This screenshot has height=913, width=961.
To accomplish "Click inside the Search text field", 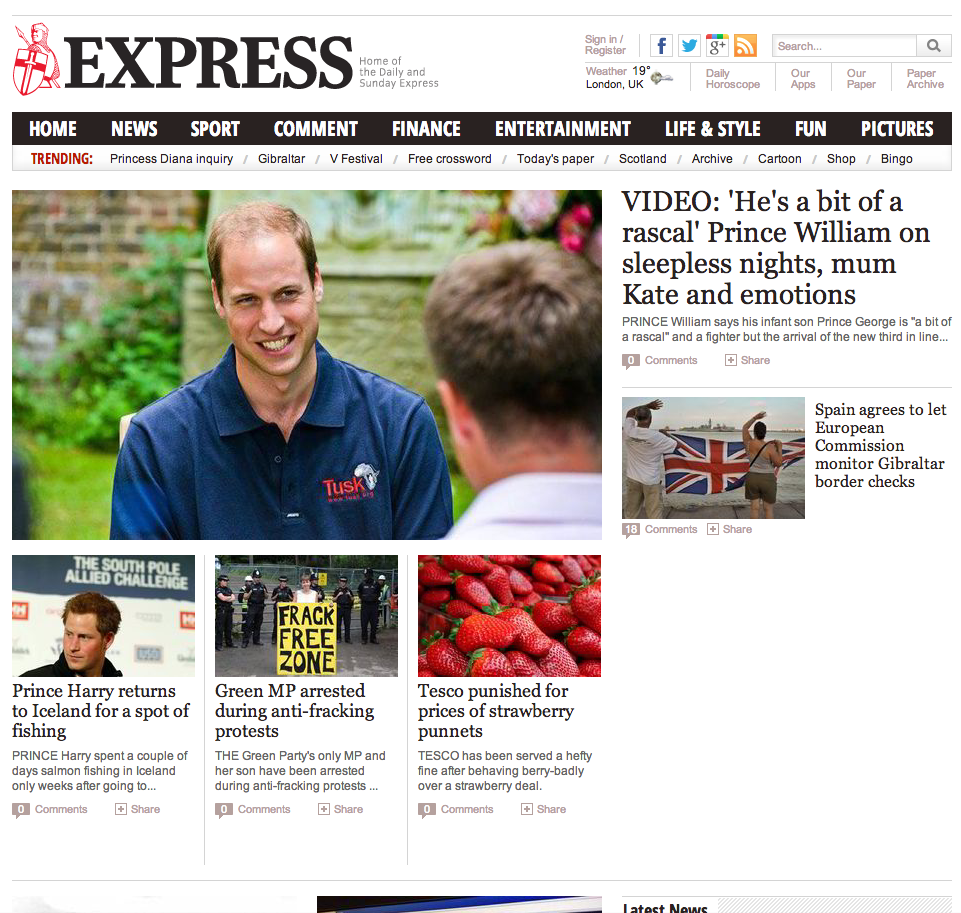I will [x=845, y=46].
